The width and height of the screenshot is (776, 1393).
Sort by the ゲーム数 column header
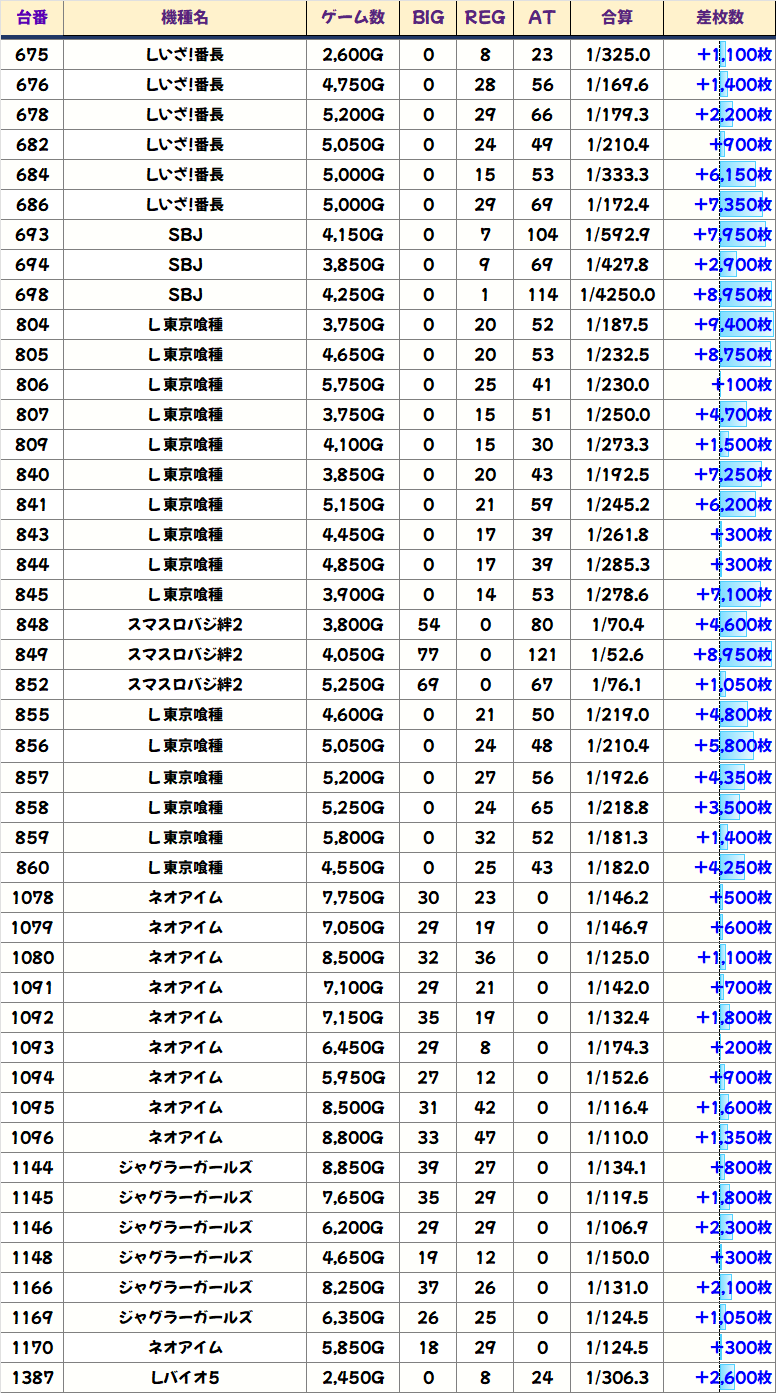(353, 18)
